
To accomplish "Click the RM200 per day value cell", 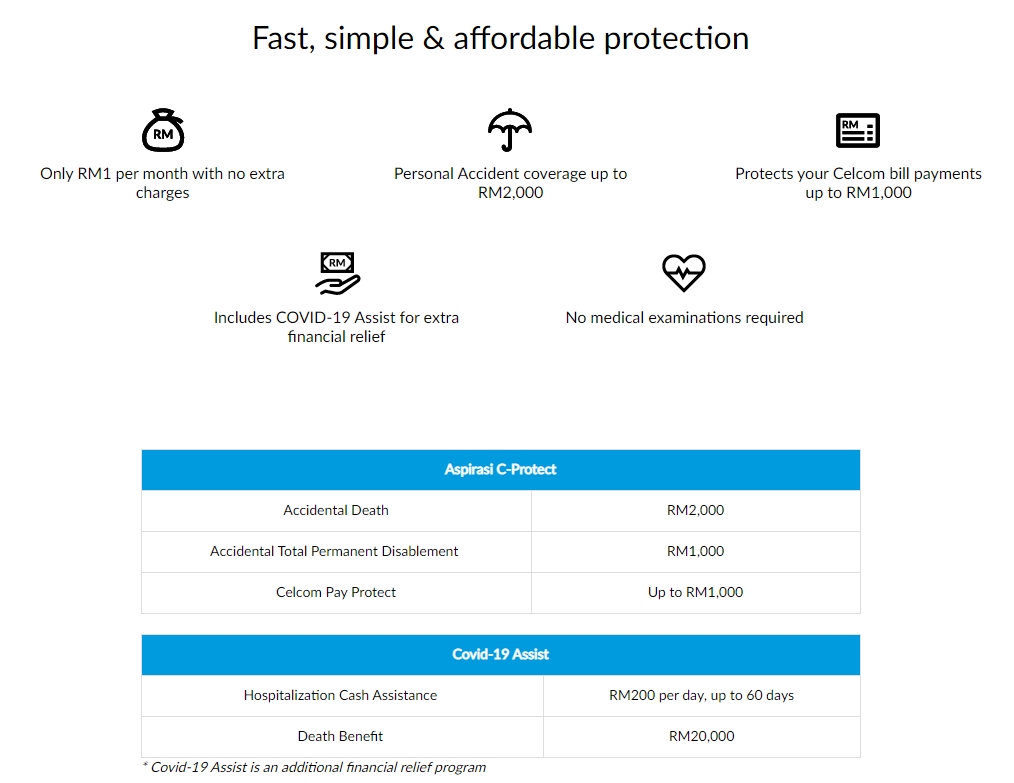I will click(701, 695).
